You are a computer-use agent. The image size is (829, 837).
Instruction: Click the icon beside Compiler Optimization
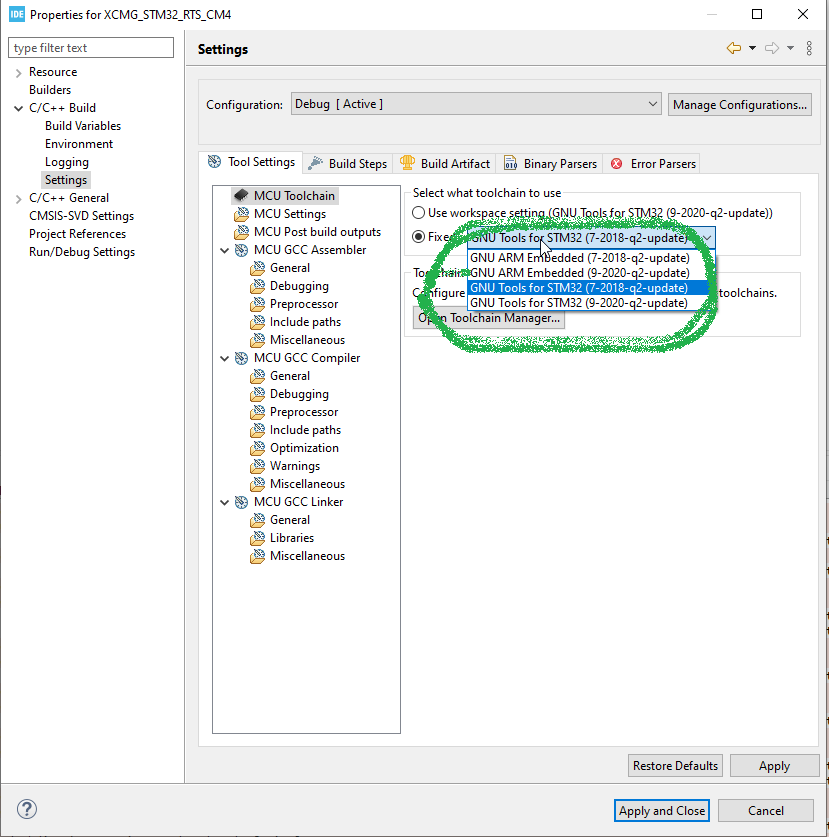(257, 448)
